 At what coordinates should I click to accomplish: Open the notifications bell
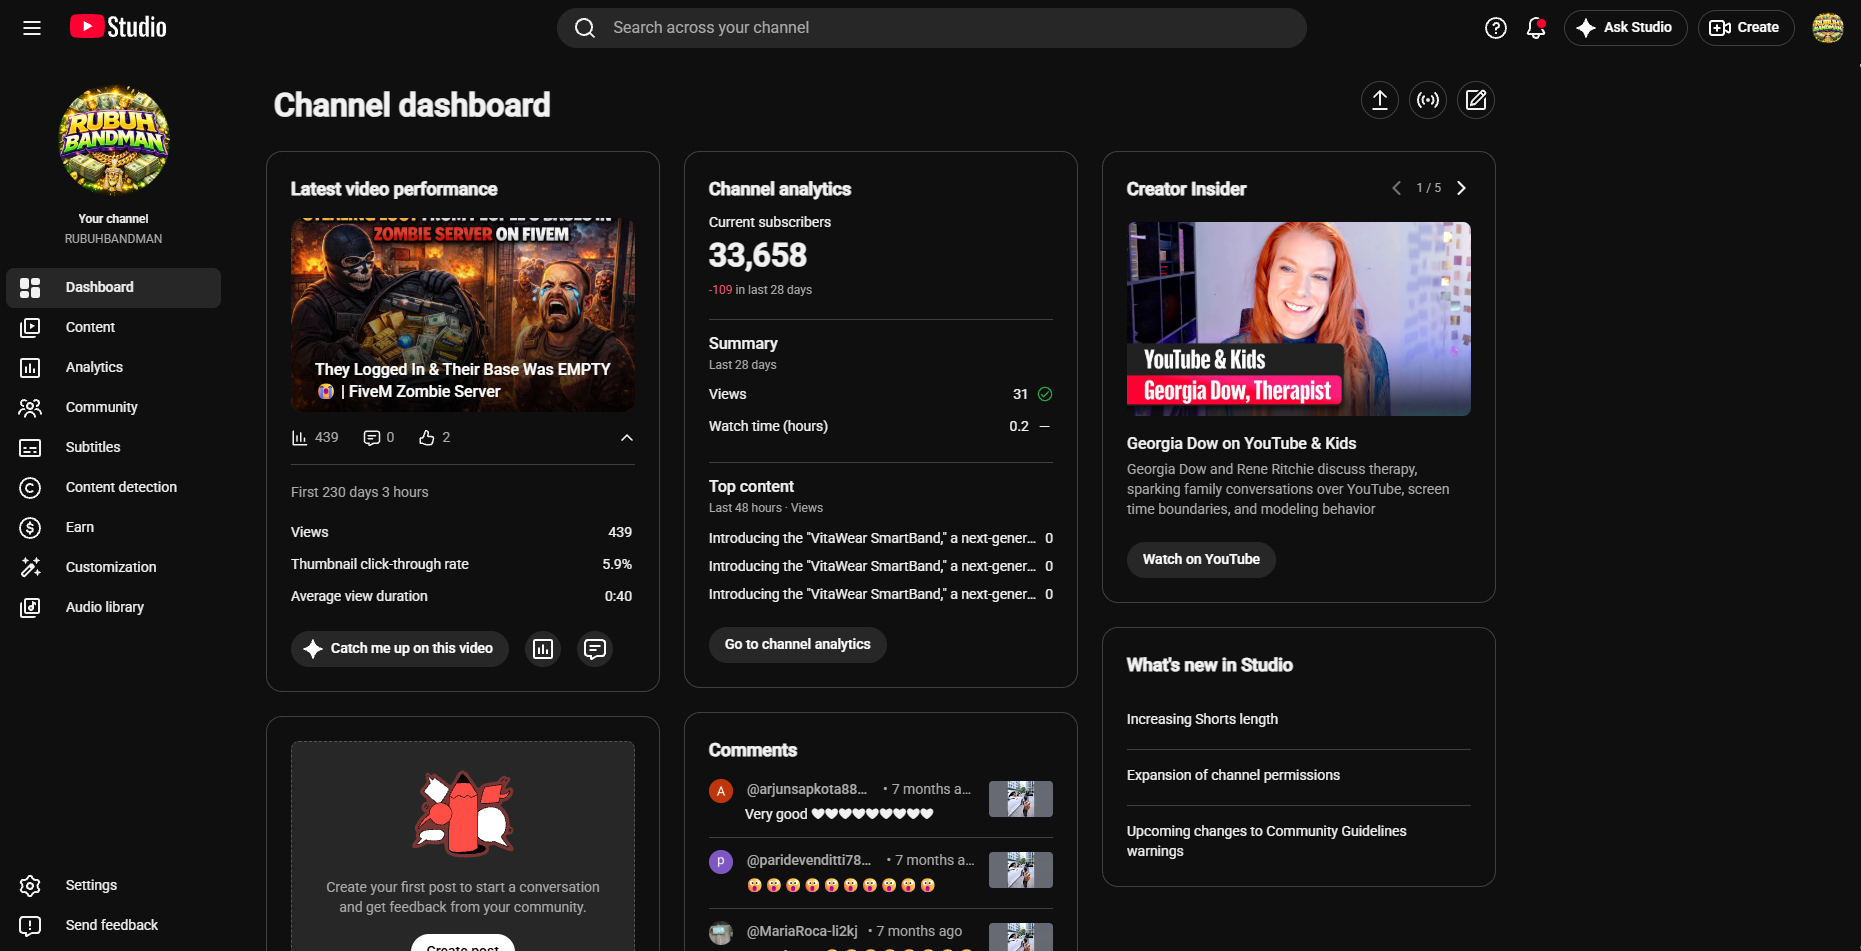tap(1536, 28)
